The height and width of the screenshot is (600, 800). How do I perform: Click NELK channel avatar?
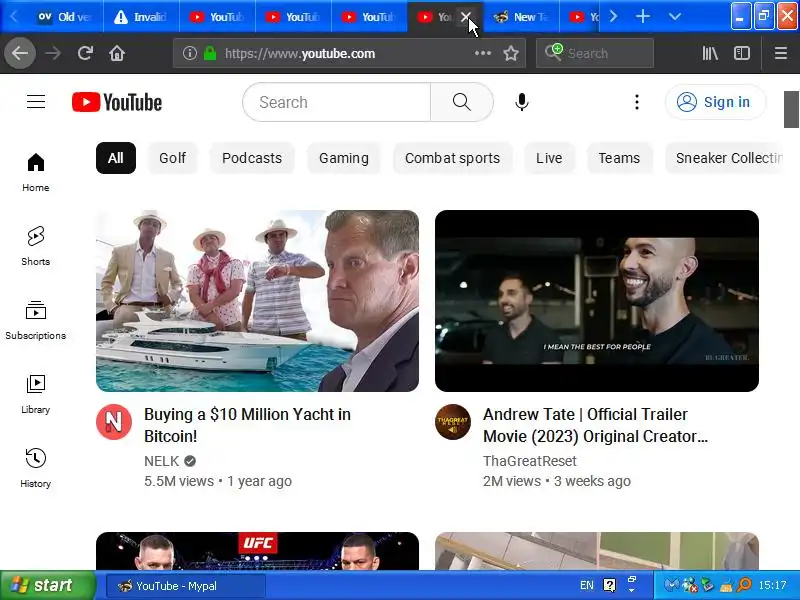click(x=114, y=422)
